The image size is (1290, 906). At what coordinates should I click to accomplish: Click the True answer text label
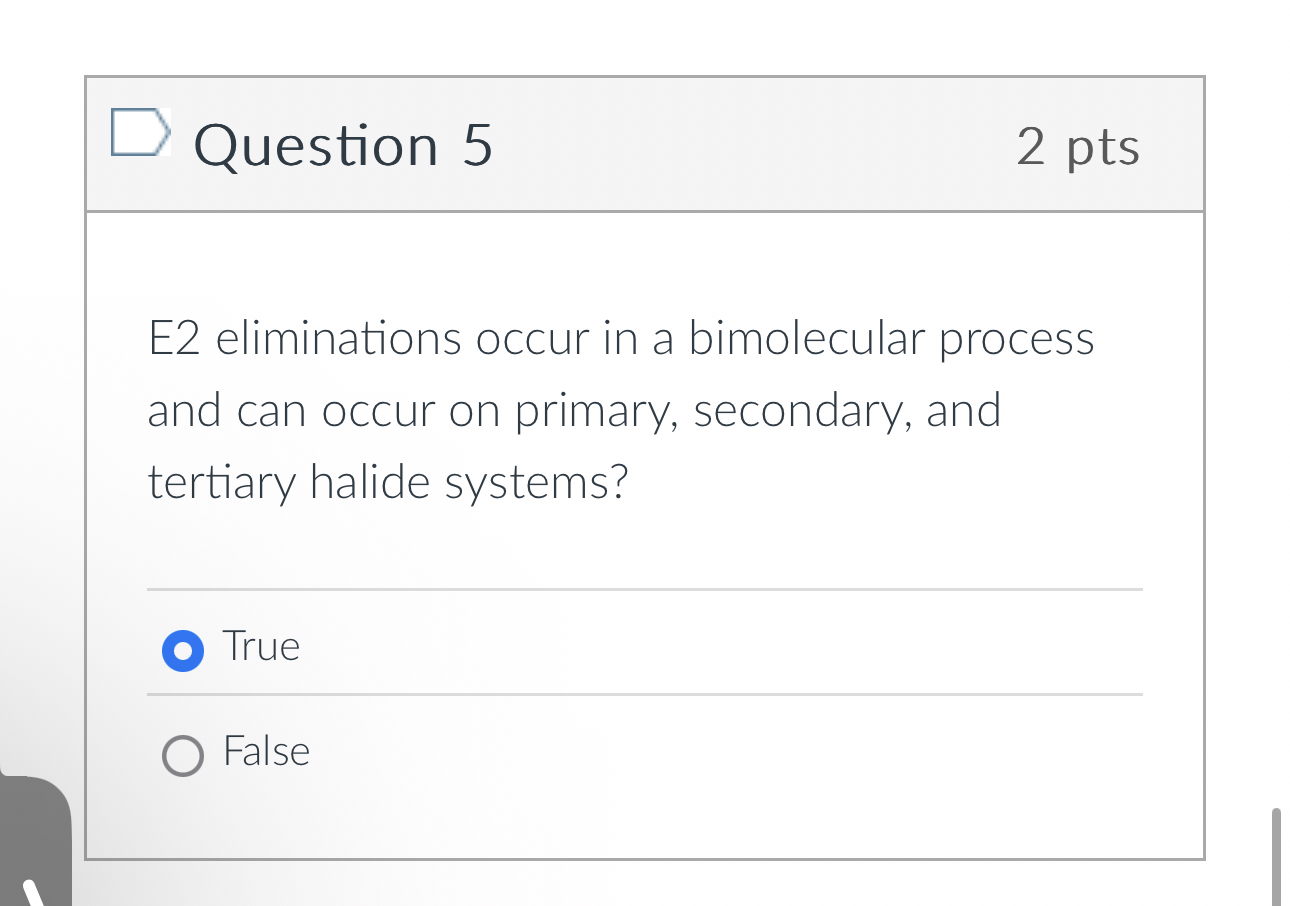pyautogui.click(x=260, y=647)
